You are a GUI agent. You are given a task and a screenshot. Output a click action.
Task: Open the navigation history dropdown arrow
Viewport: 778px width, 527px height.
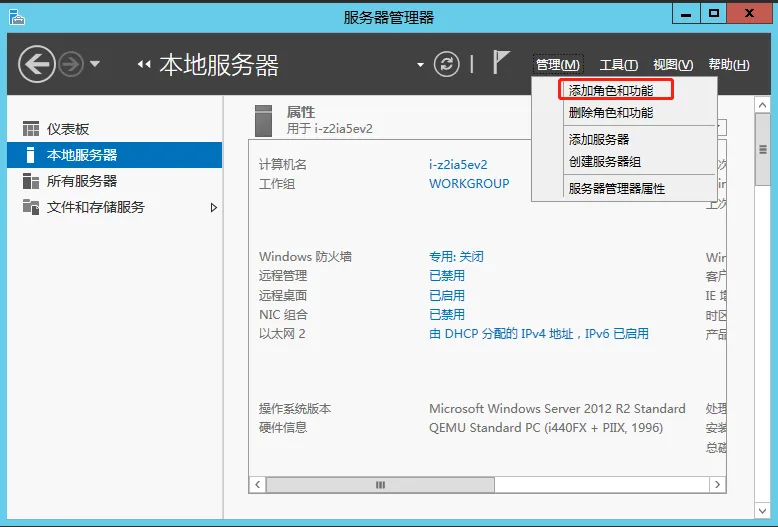pos(95,65)
